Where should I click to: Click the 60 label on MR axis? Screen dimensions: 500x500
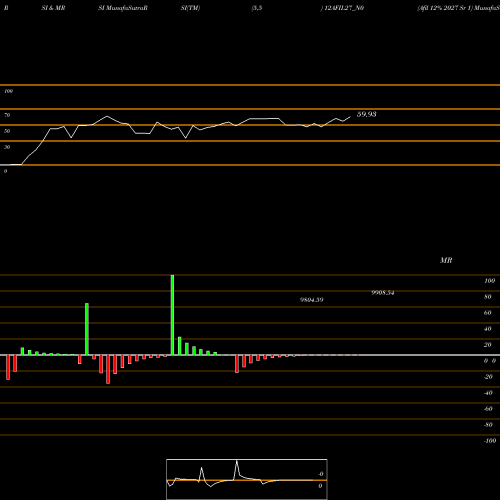(x=488, y=313)
